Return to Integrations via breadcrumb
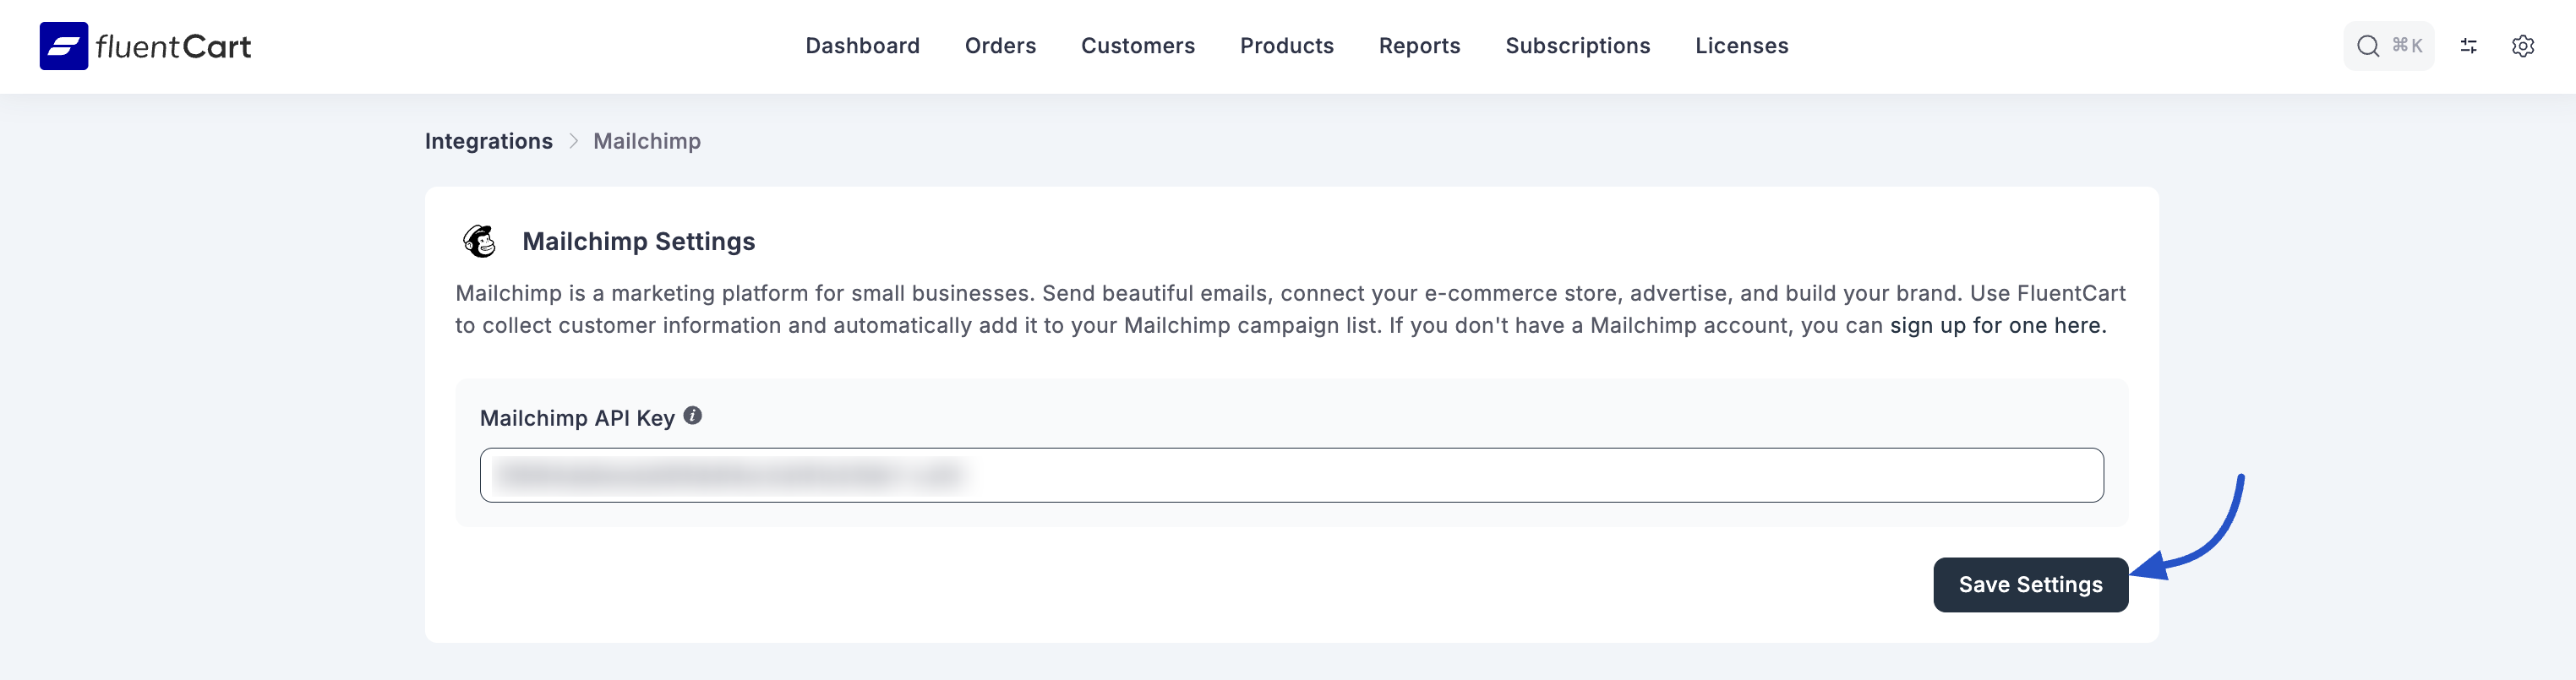The image size is (2576, 680). click(x=488, y=141)
